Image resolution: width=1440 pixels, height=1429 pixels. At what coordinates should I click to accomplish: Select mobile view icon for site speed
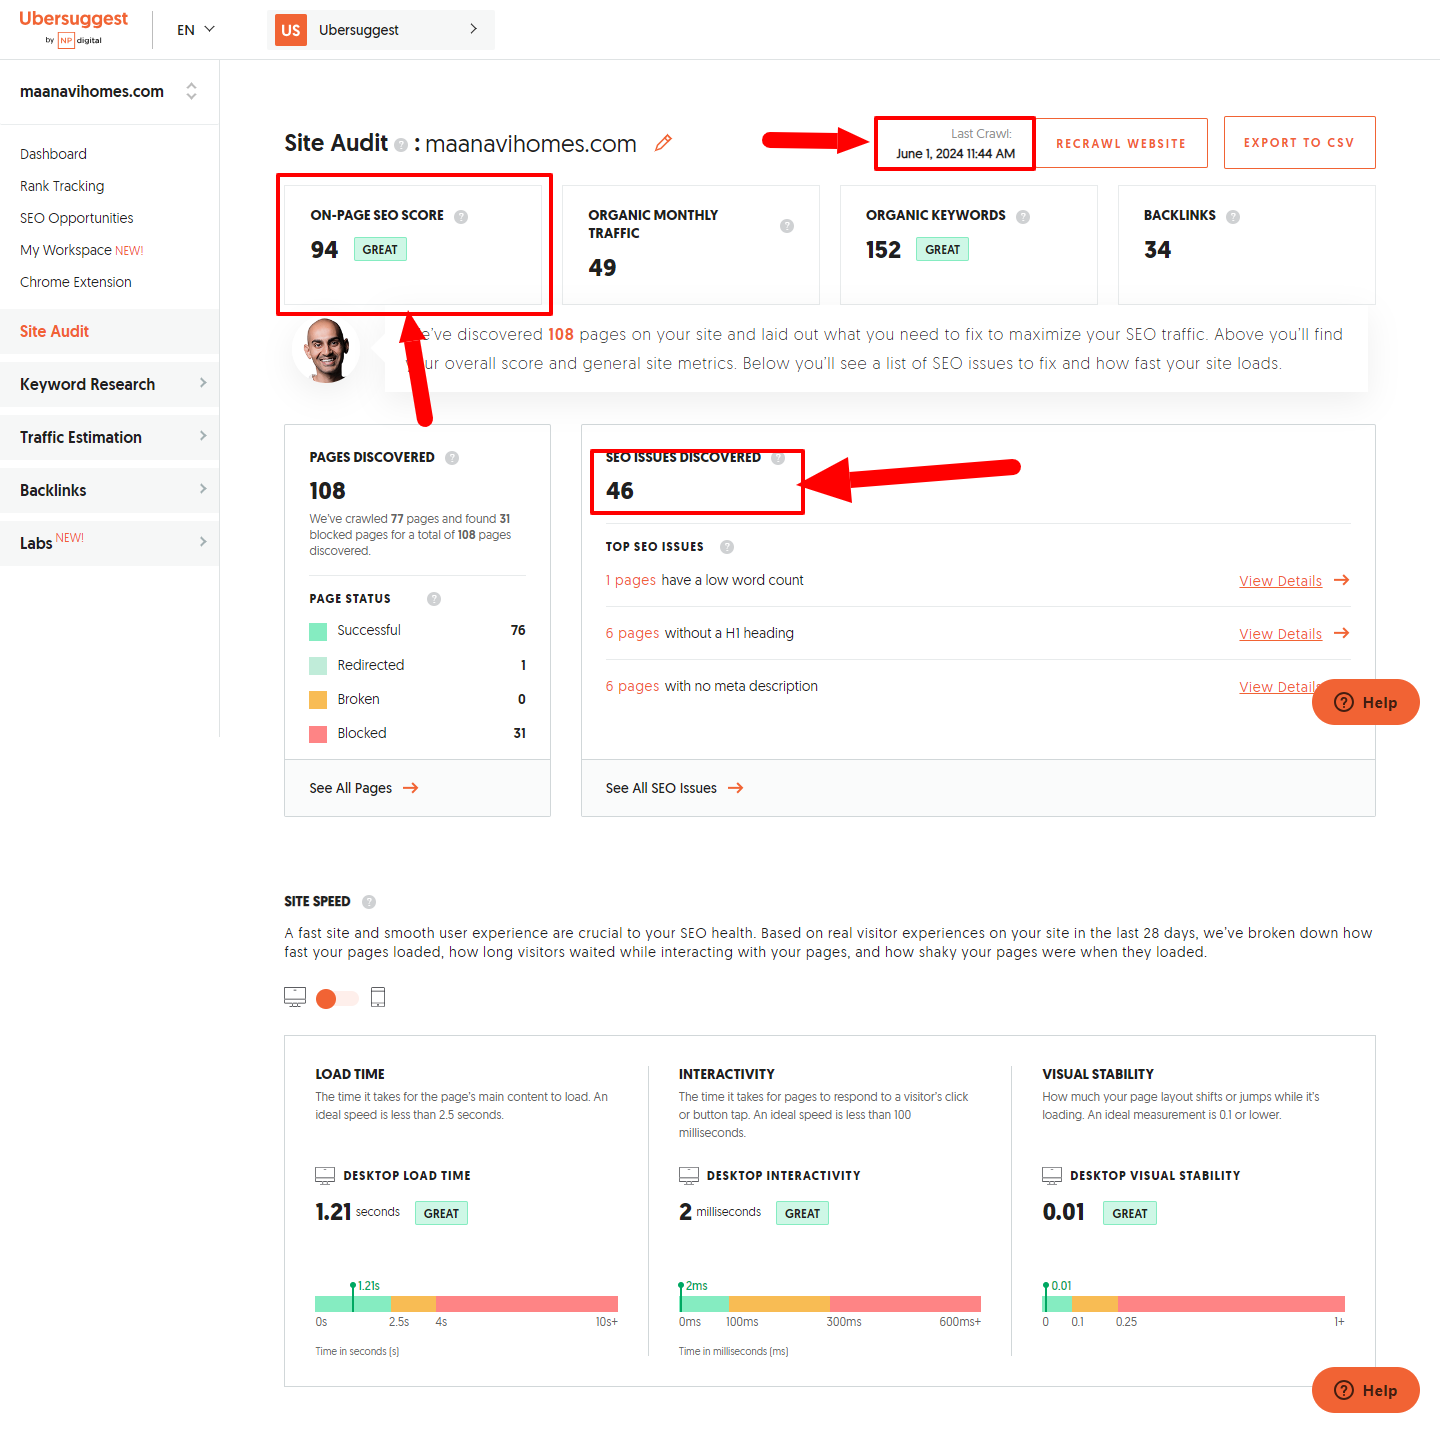(378, 997)
